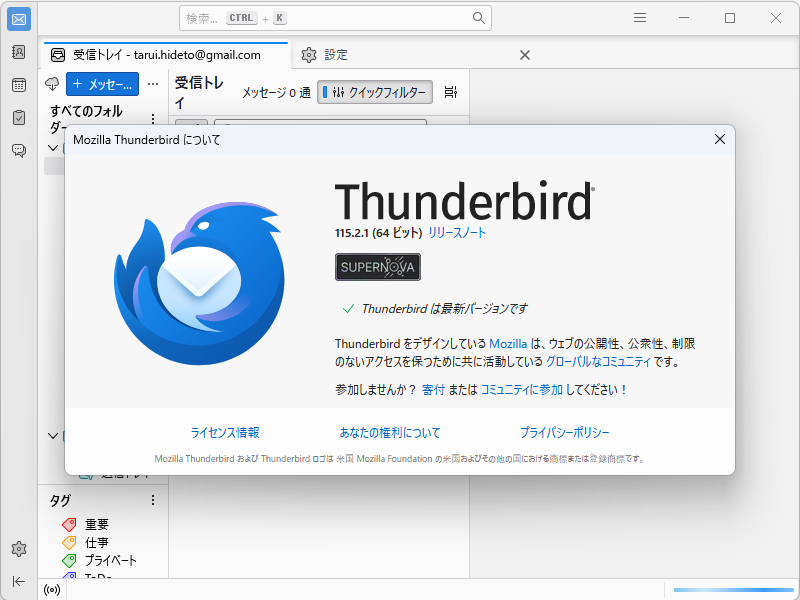Open ライセンス情報 in the About dialog
The width and height of the screenshot is (800, 600).
(x=227, y=432)
